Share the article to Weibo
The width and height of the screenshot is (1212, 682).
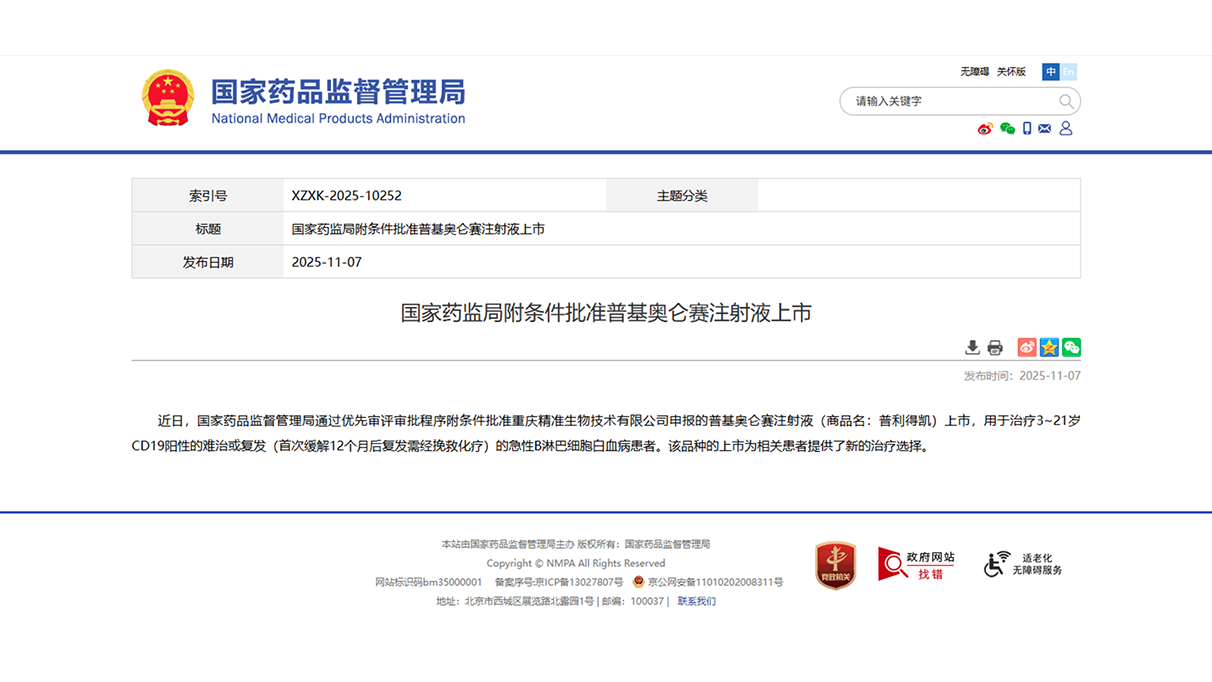[1026, 347]
